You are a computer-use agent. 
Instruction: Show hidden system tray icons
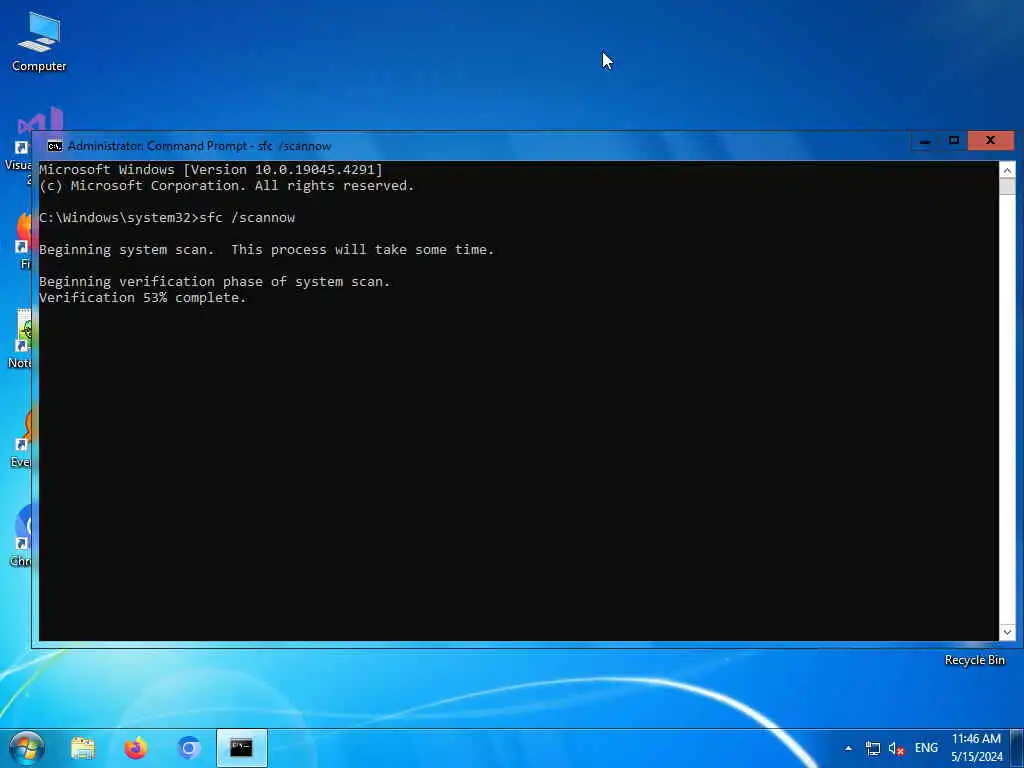[848, 748]
